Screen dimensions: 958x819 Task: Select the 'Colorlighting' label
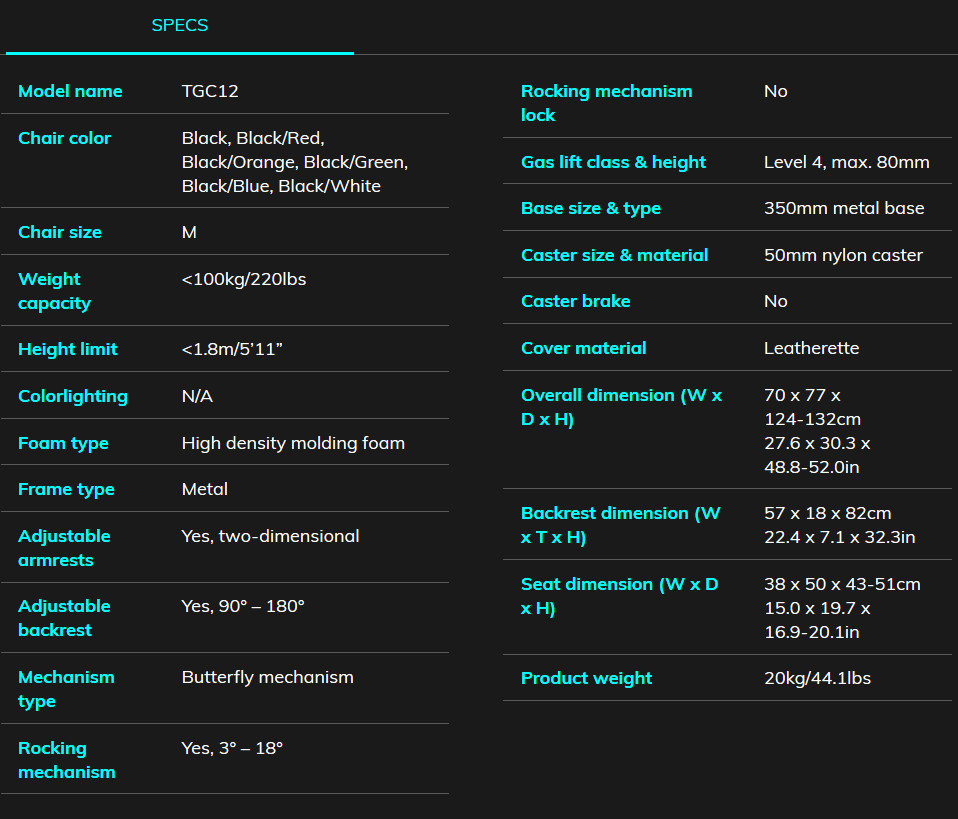[x=73, y=396]
